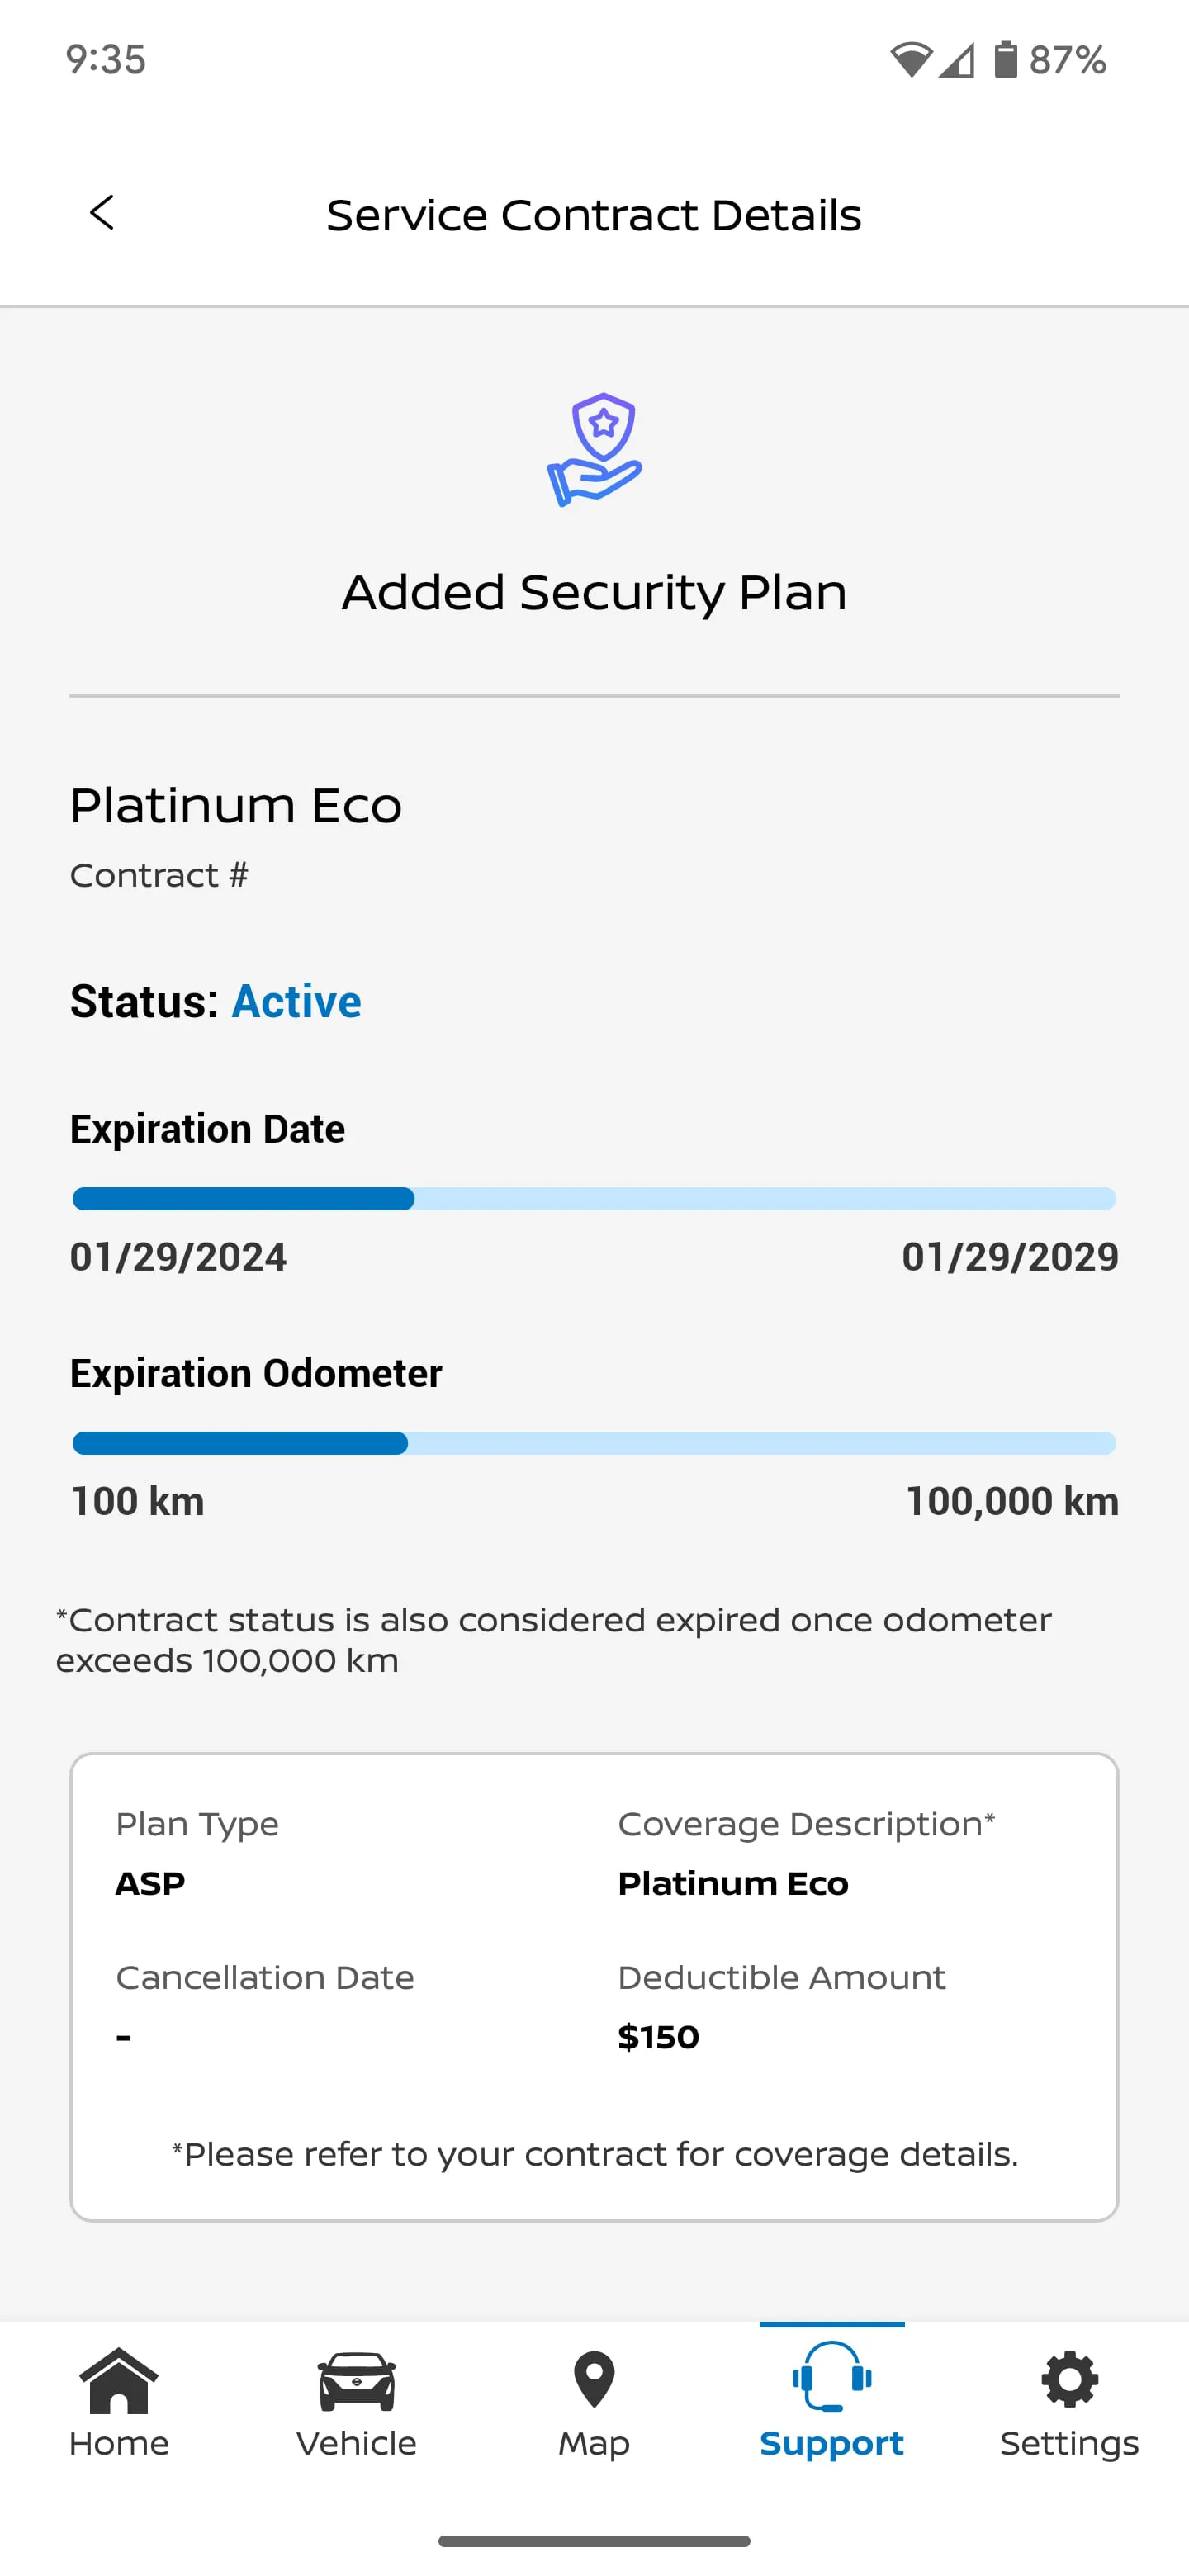Tap the $150 deductible amount
The width and height of the screenshot is (1189, 2576).
pyautogui.click(x=658, y=2037)
